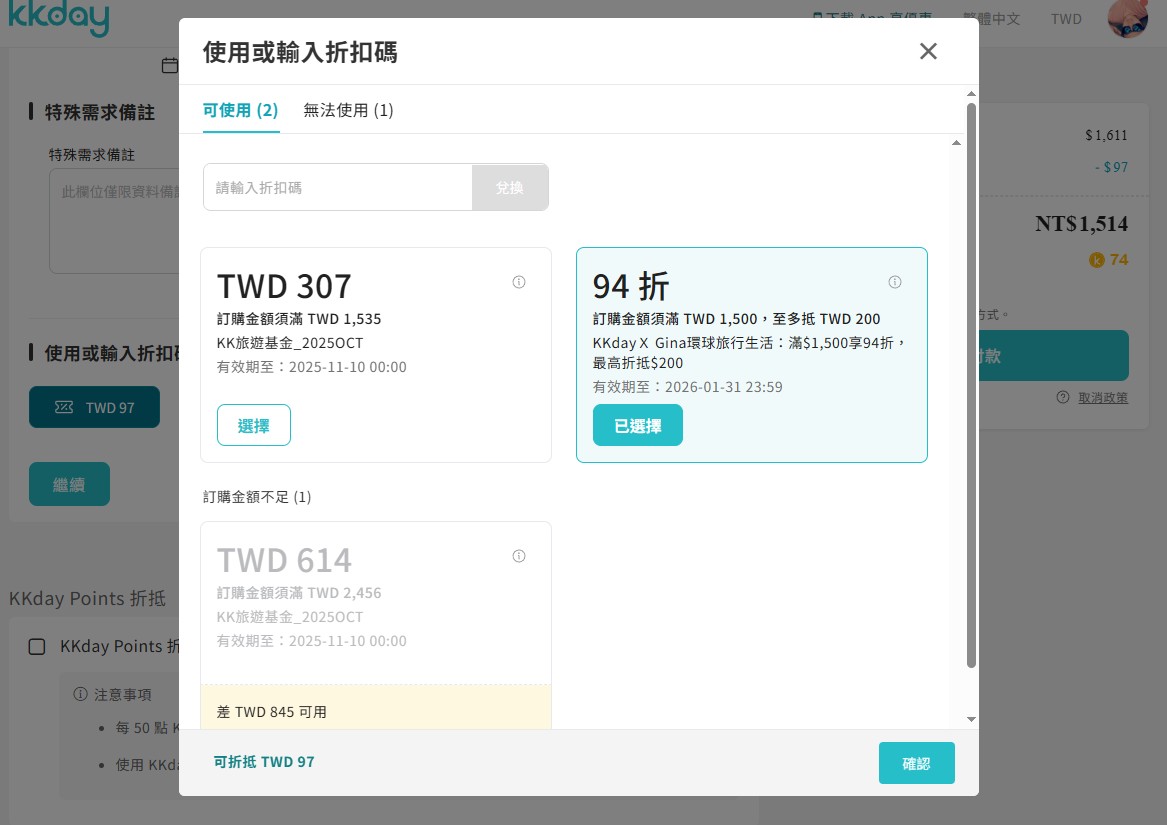Click the coupon ticket icon on TWD 97 tag
Viewport: 1167px width, 825px height.
coord(63,407)
